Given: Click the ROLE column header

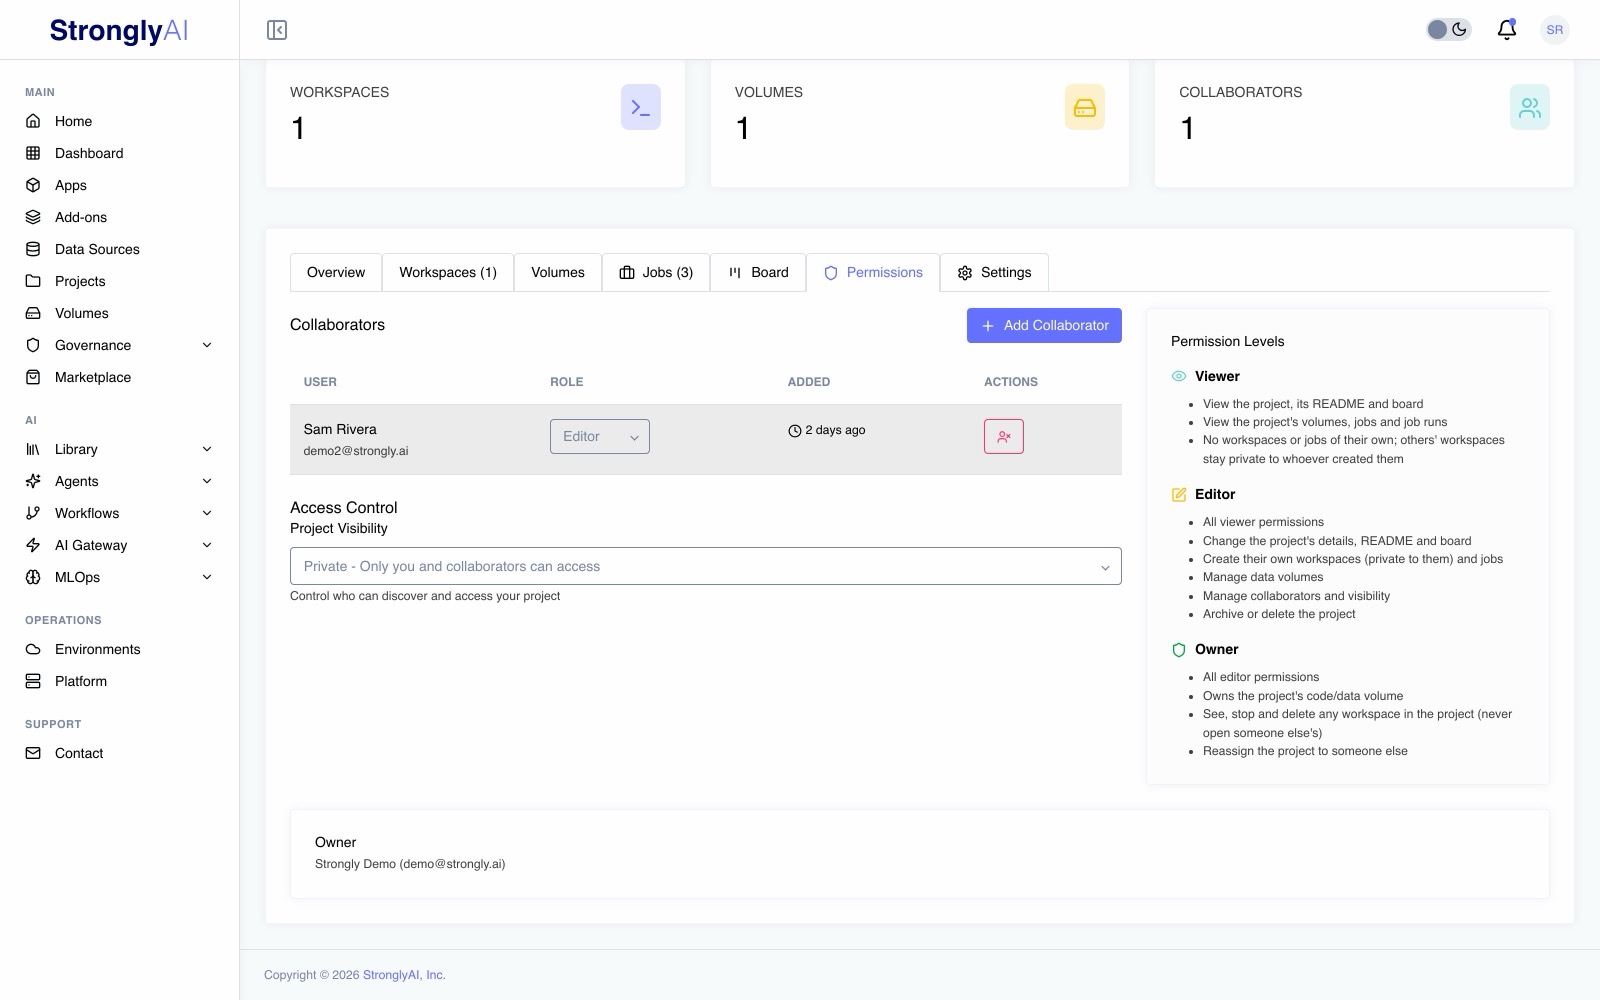Looking at the screenshot, I should pyautogui.click(x=567, y=382).
